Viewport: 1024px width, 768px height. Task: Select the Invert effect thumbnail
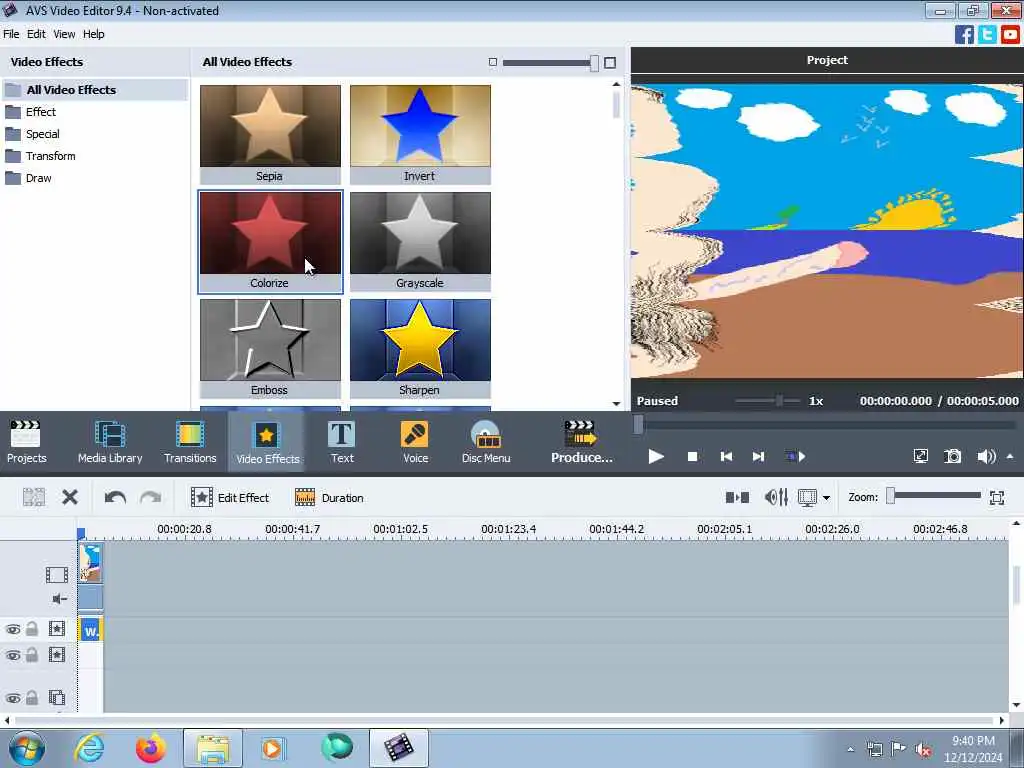click(420, 134)
